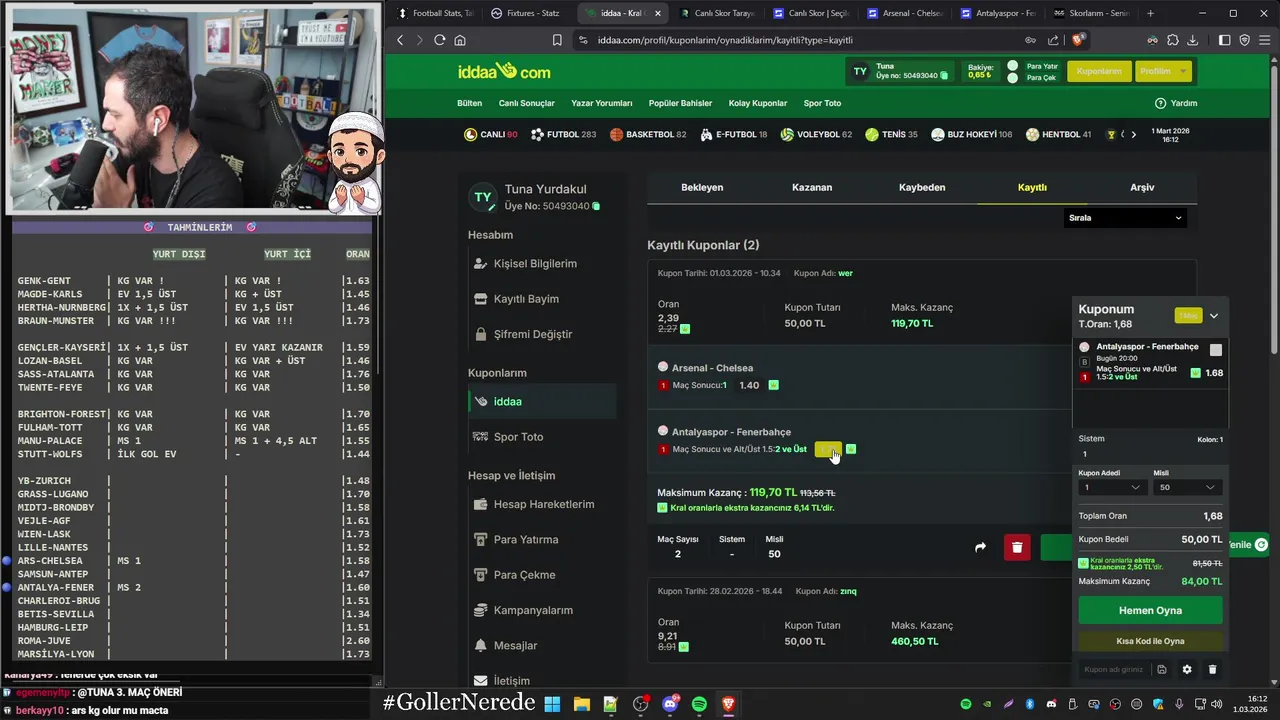Collapse the Kuponum panel chevron
The height and width of the screenshot is (720, 1280).
click(1214, 316)
